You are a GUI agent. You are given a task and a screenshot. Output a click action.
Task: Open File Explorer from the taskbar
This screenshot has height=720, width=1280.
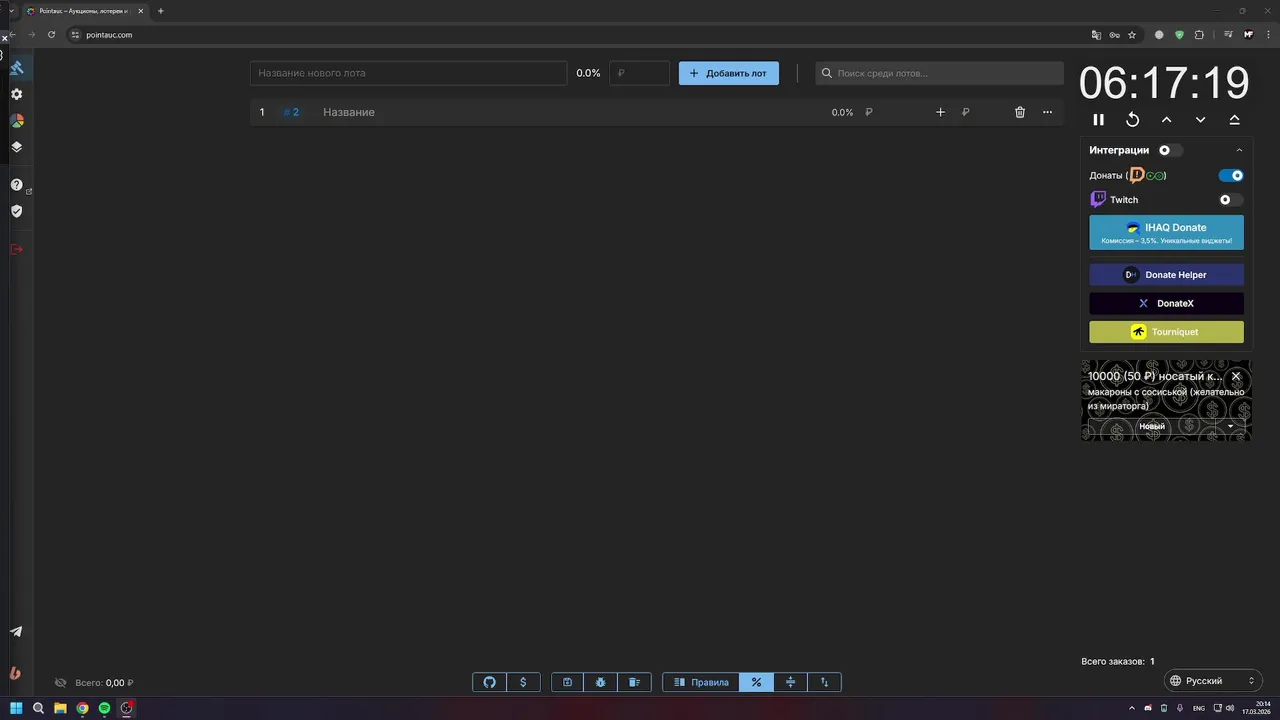[x=60, y=708]
